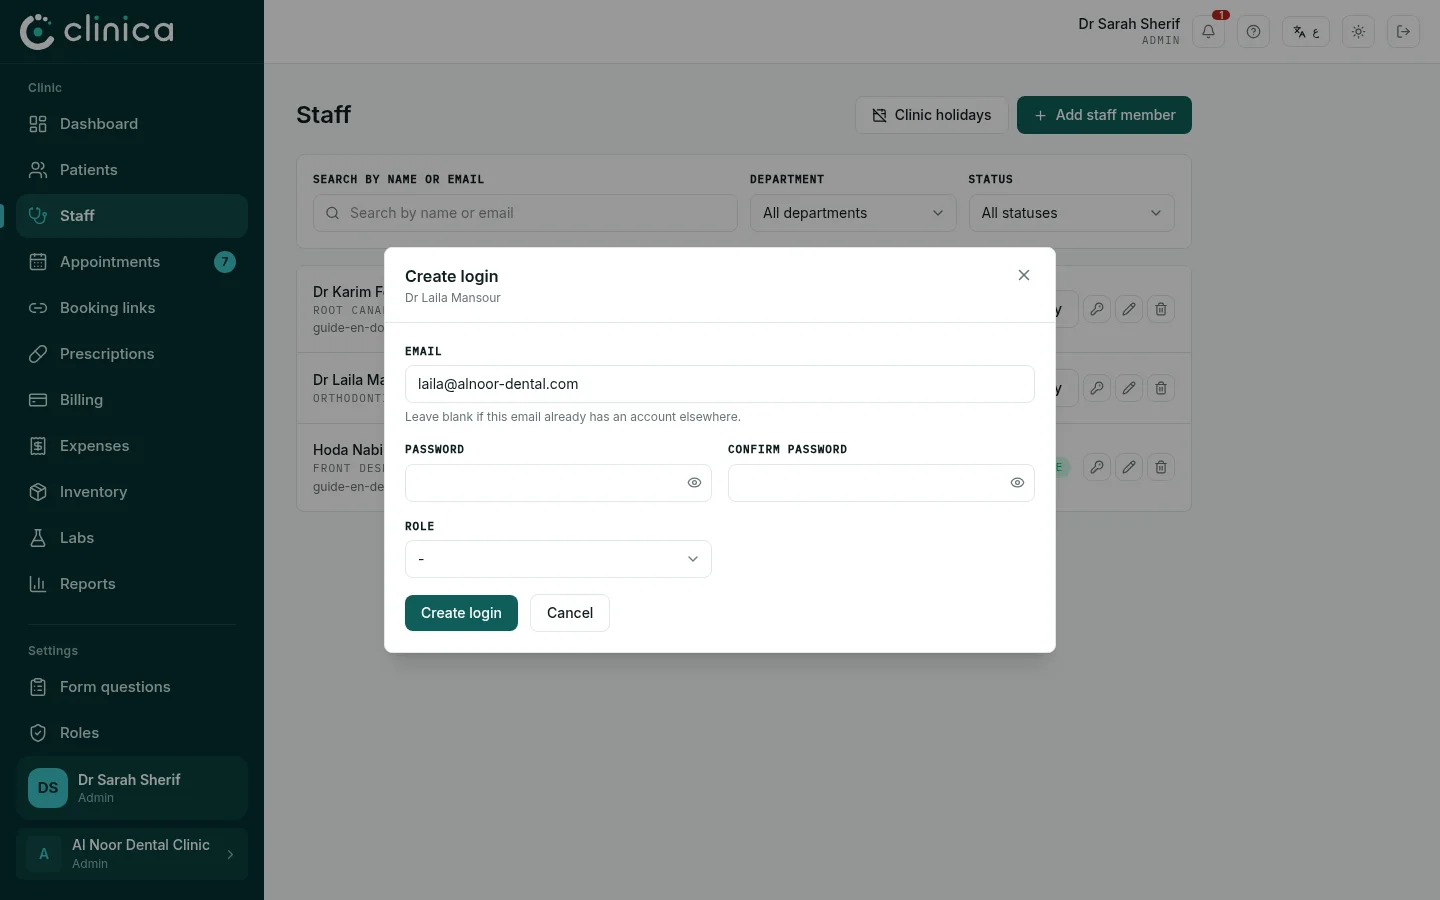This screenshot has width=1440, height=900.
Task: Show the Password field contents
Action: pyautogui.click(x=694, y=483)
